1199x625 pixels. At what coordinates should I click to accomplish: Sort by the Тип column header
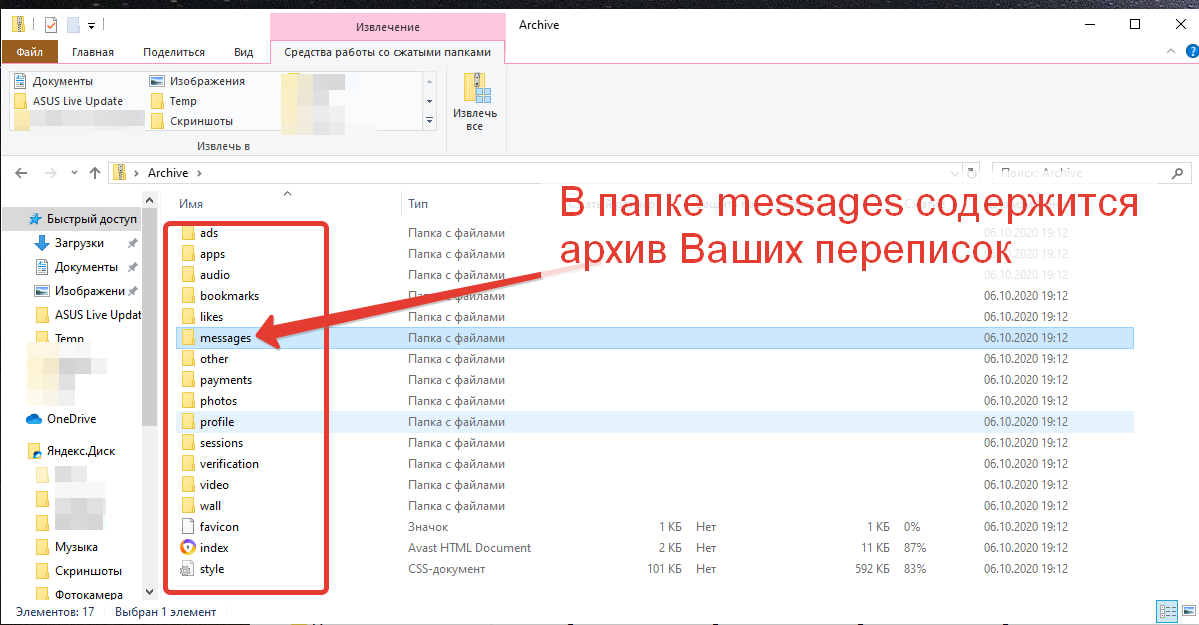[x=418, y=203]
